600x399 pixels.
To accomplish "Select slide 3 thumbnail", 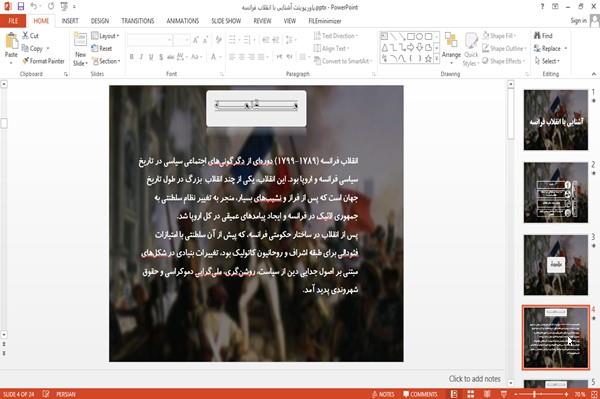I will (556, 265).
